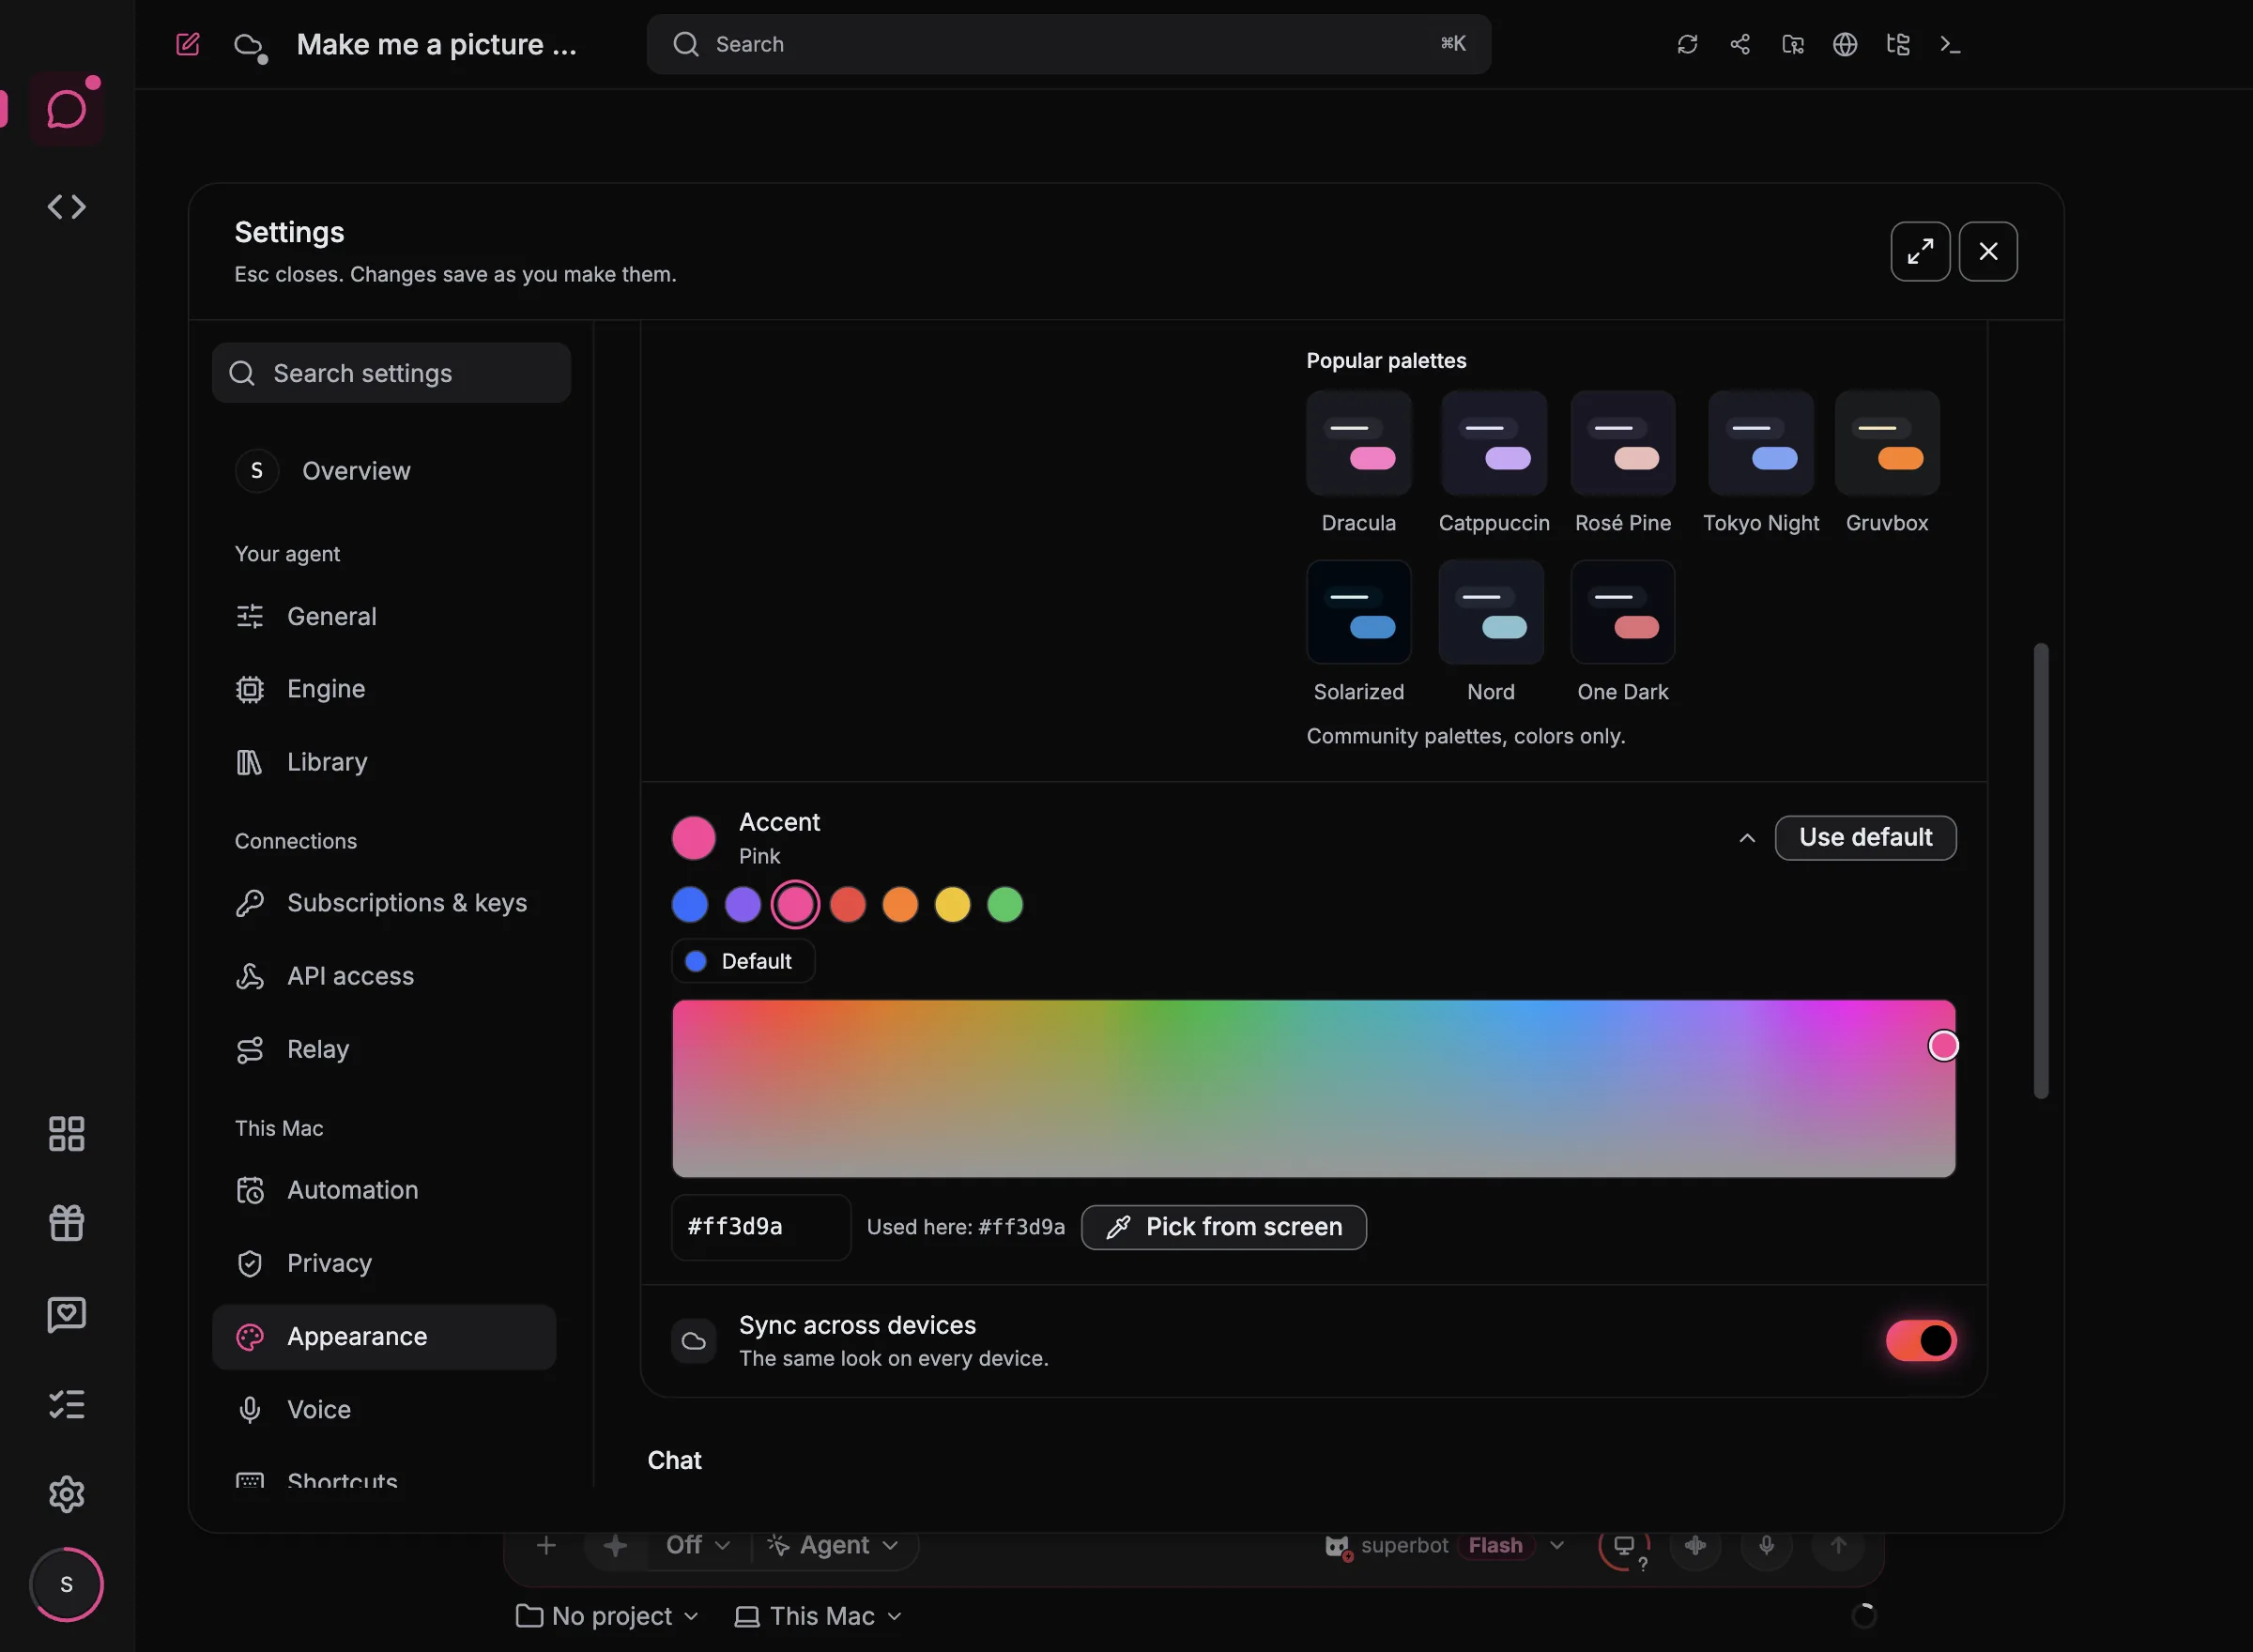Click the gear settings sidebar icon
The width and height of the screenshot is (2253, 1652).
[67, 1494]
